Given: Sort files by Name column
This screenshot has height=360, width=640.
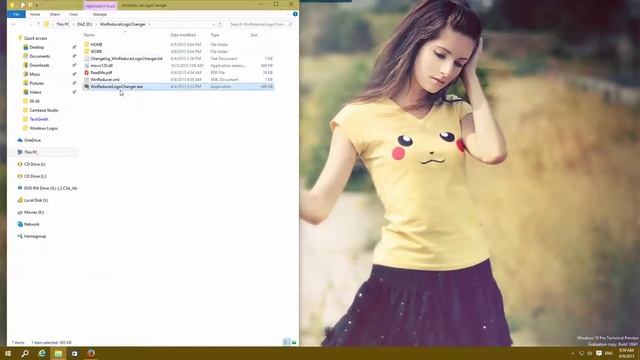Looking at the screenshot, I should (x=89, y=35).
